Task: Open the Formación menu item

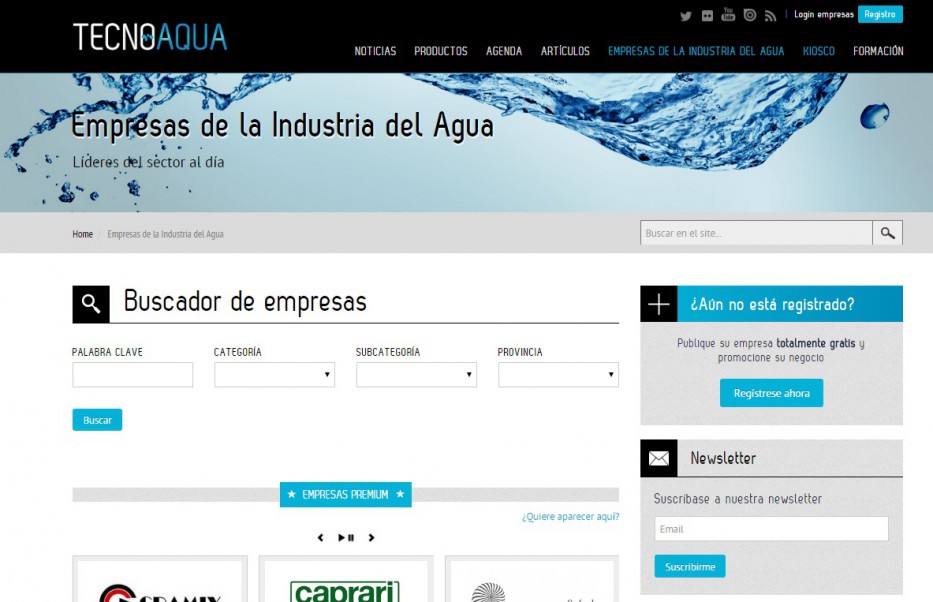Action: click(878, 51)
